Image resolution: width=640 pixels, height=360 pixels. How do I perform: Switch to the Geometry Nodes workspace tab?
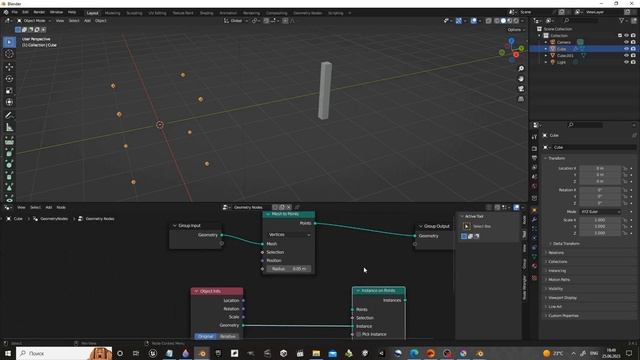308,13
